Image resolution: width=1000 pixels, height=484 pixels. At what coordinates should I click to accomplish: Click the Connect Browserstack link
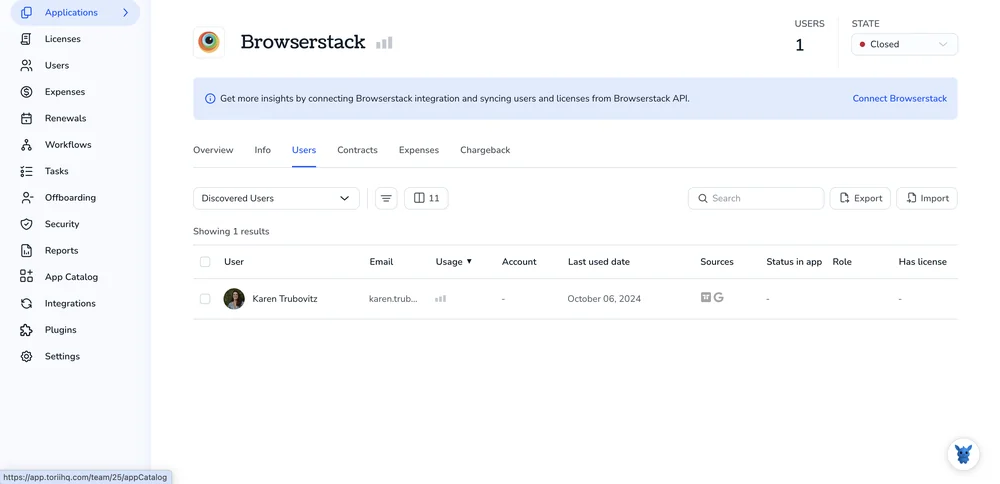pyautogui.click(x=900, y=99)
